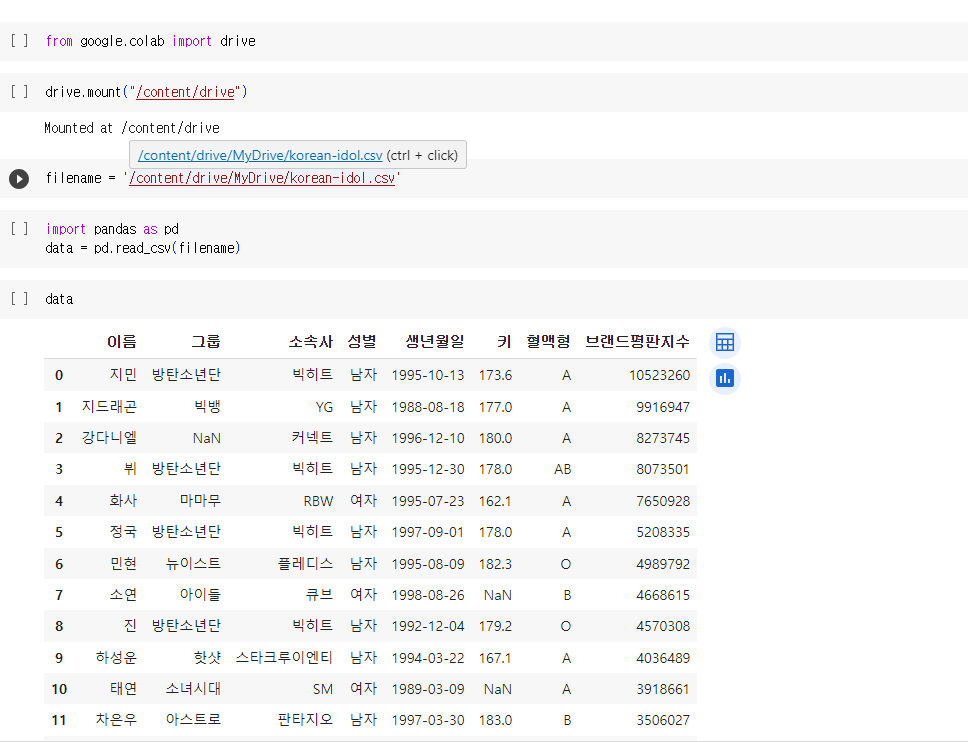This screenshot has height=742, width=968.
Task: Click NaN group value in 강다니엘 row
Action: click(207, 438)
